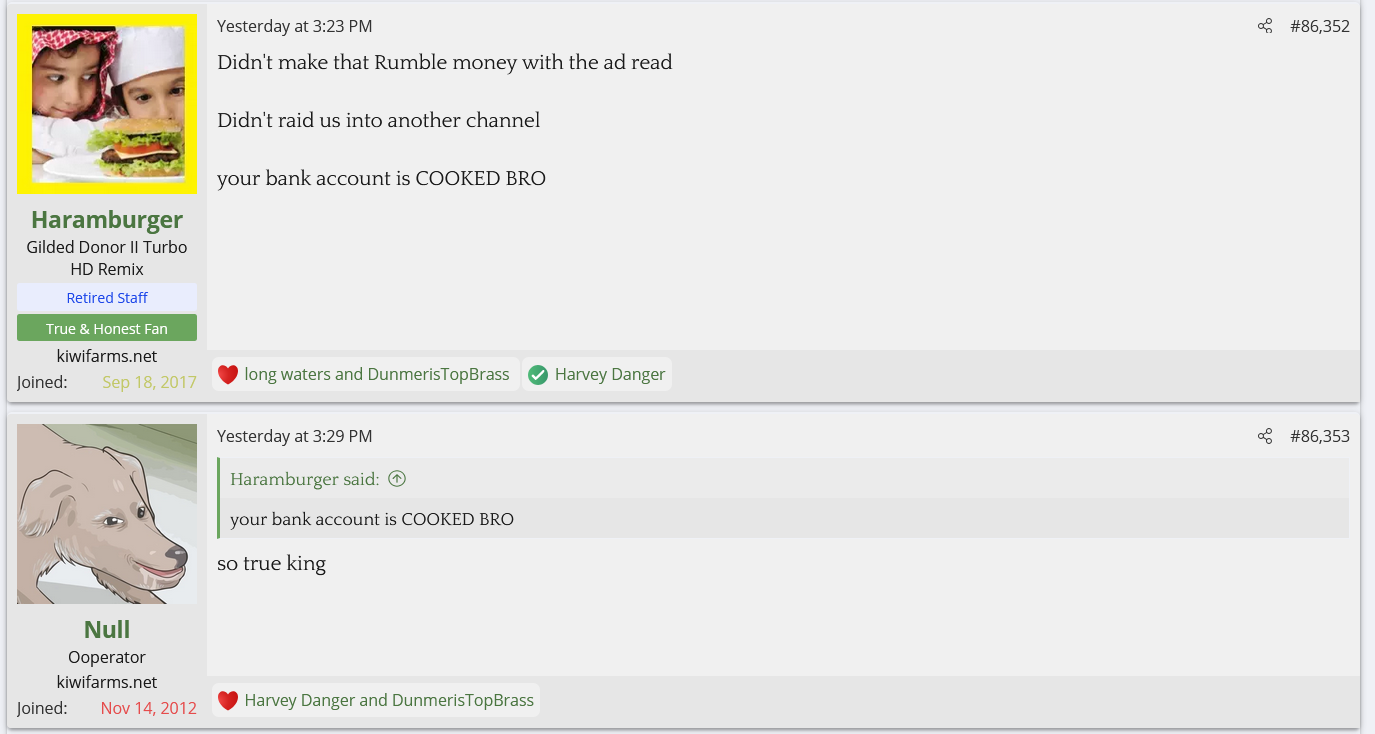The image size is (1375, 734).
Task: Open post number #86,353 permalink
Action: 1319,436
